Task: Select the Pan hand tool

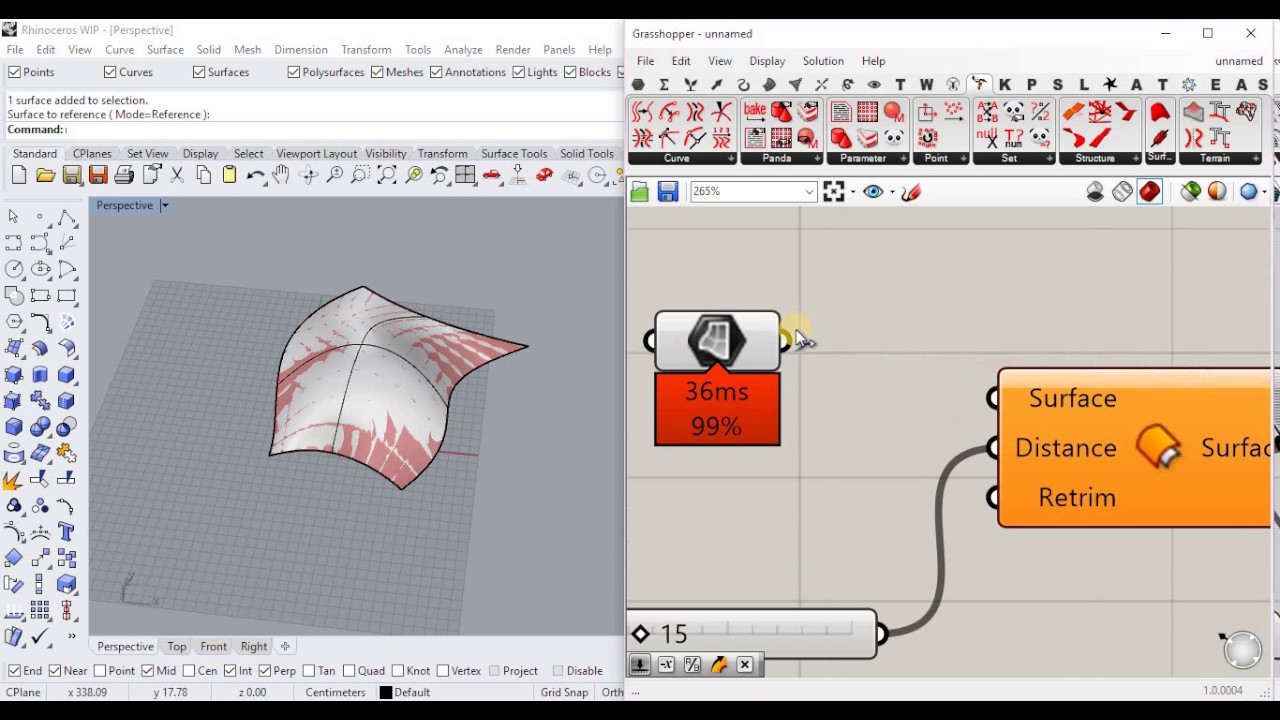Action: click(x=281, y=176)
